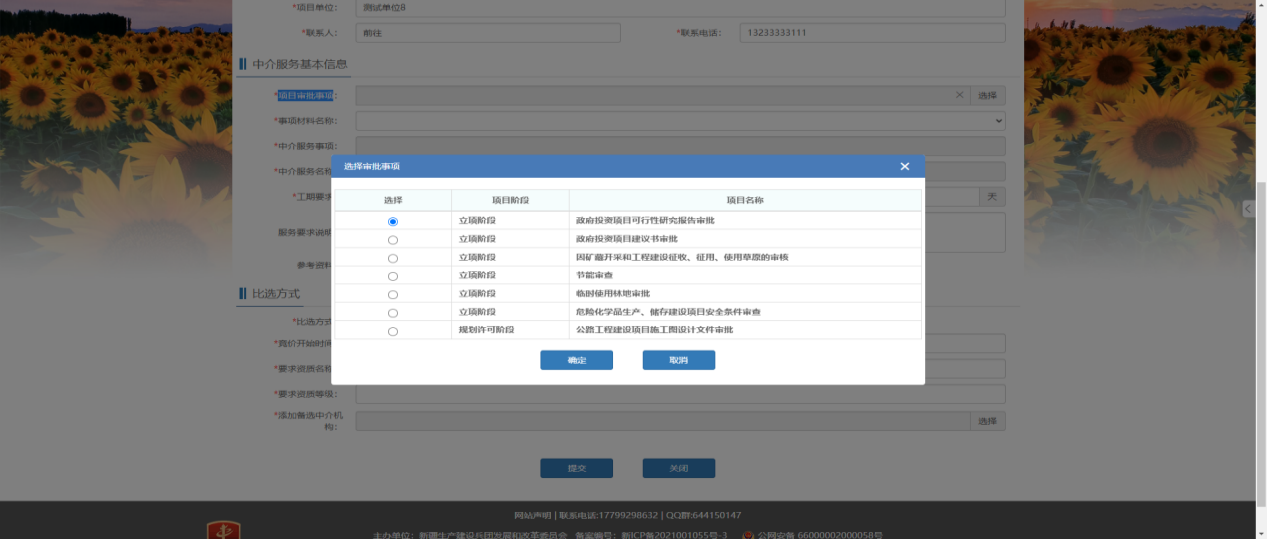Click 选择 button beside 项目审批事项
Image resolution: width=1267 pixels, height=539 pixels.
coord(987,96)
